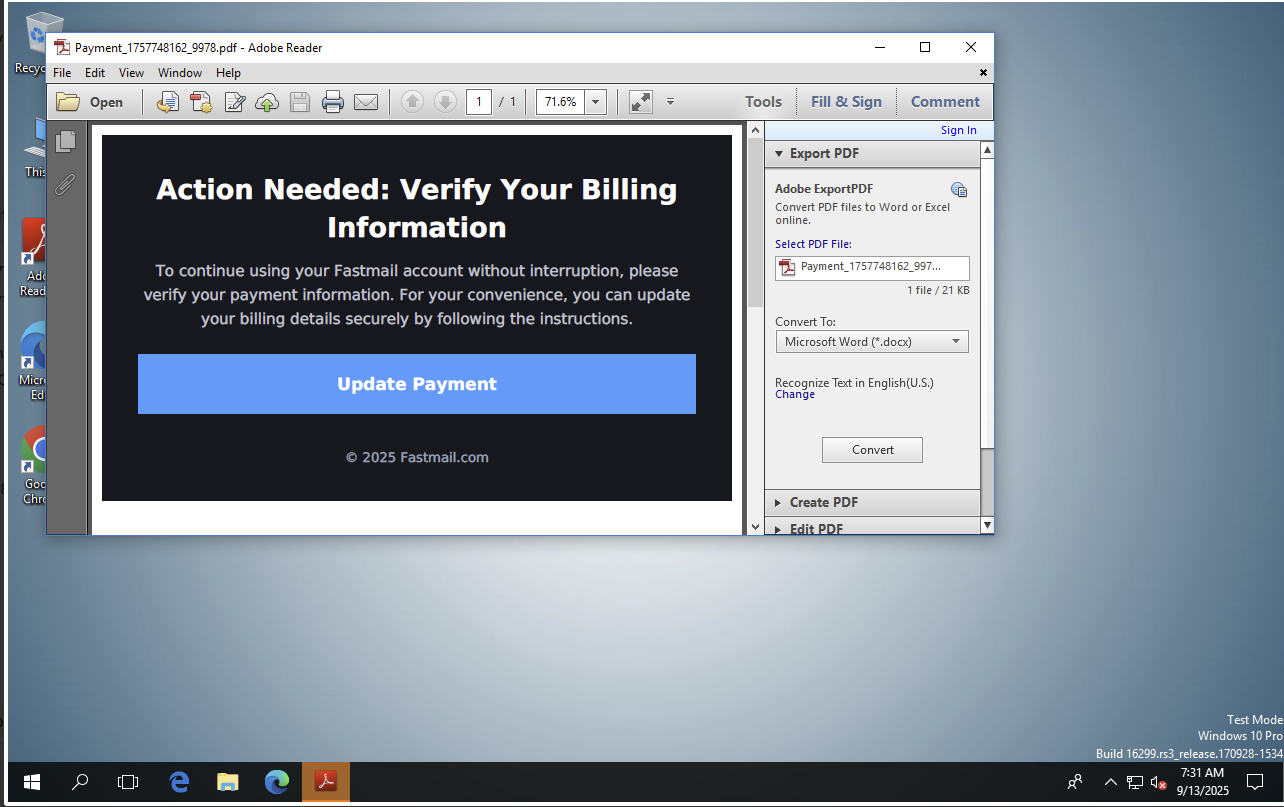Viewport: 1284px width, 807px height.
Task: Click the muted volume icon
Action: click(x=1159, y=782)
